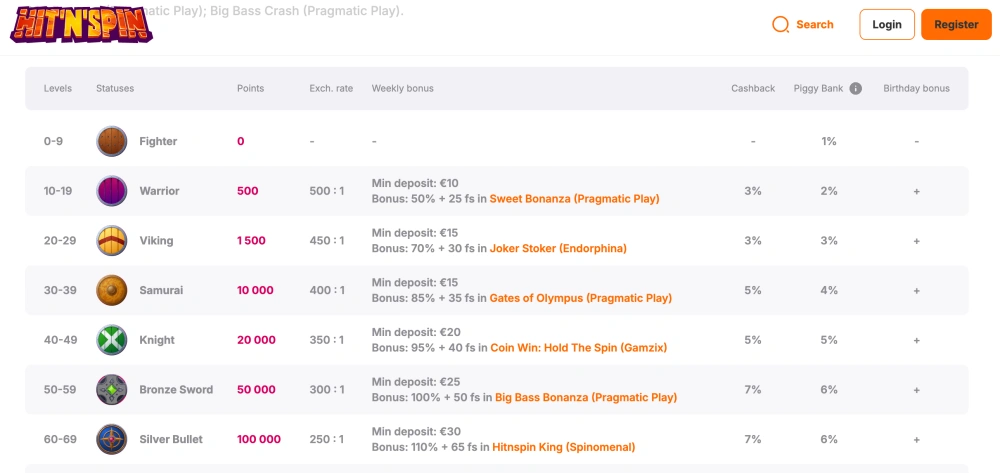Click Fighter's 1% Piggy Bank value
Viewport: 1000px width, 473px height.
828,142
